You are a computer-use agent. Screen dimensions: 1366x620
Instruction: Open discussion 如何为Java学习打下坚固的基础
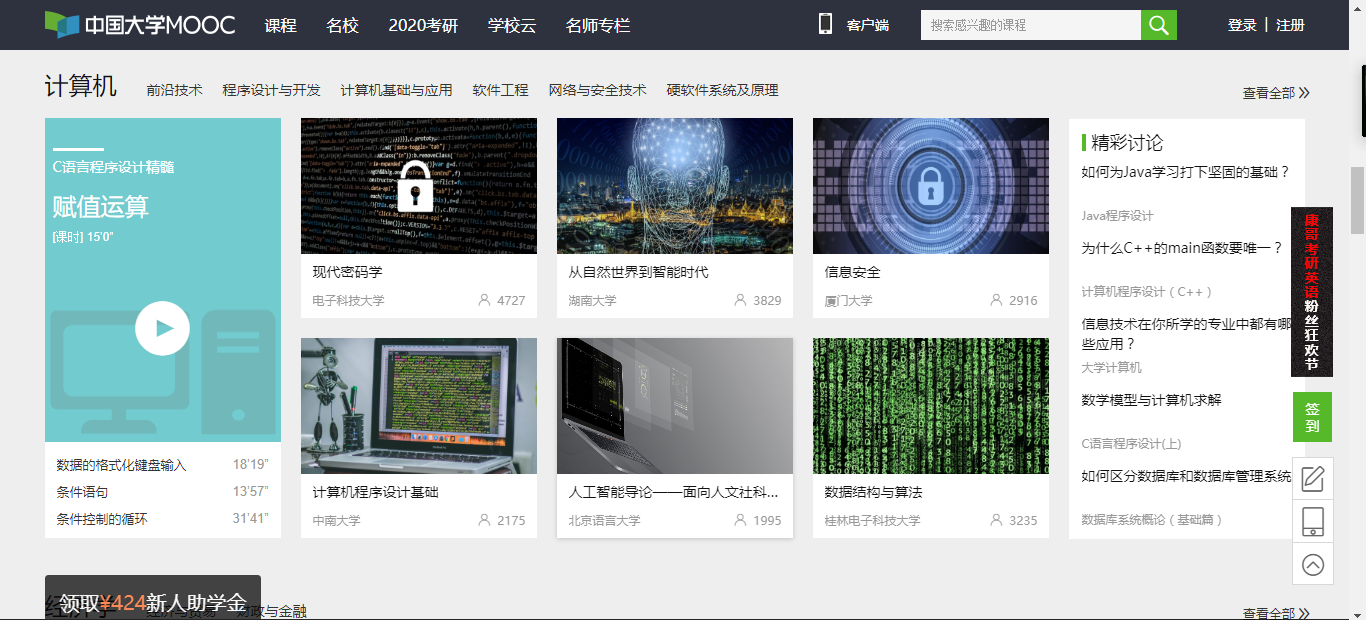click(x=1186, y=172)
